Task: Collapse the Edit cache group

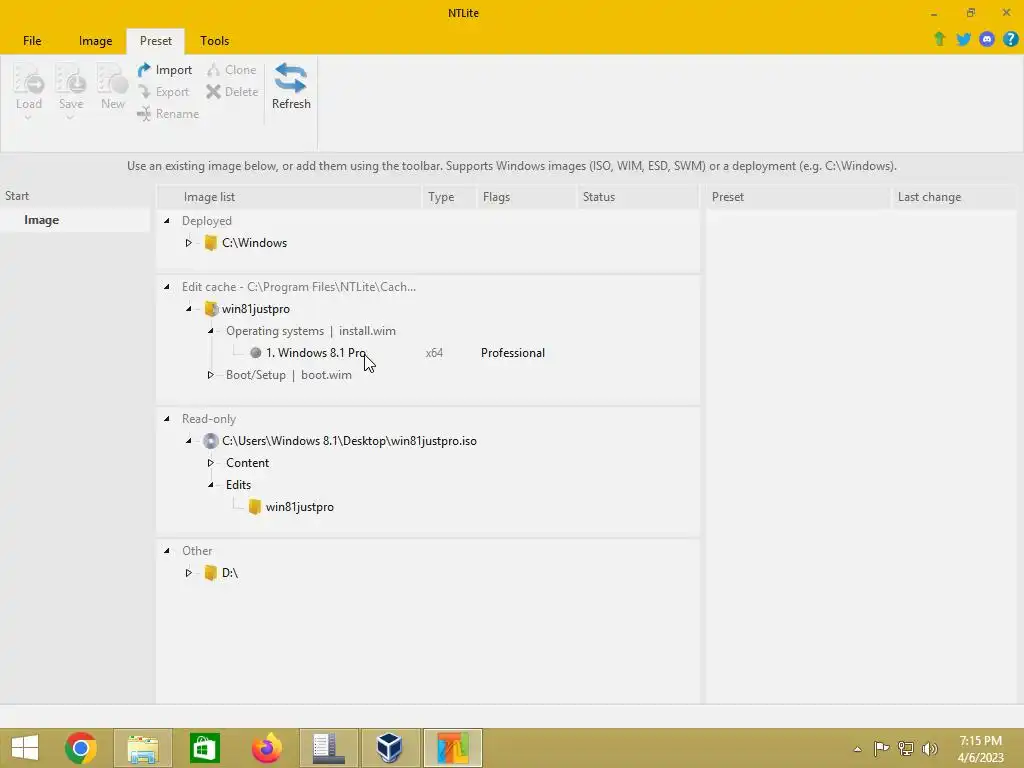Action: coord(167,287)
